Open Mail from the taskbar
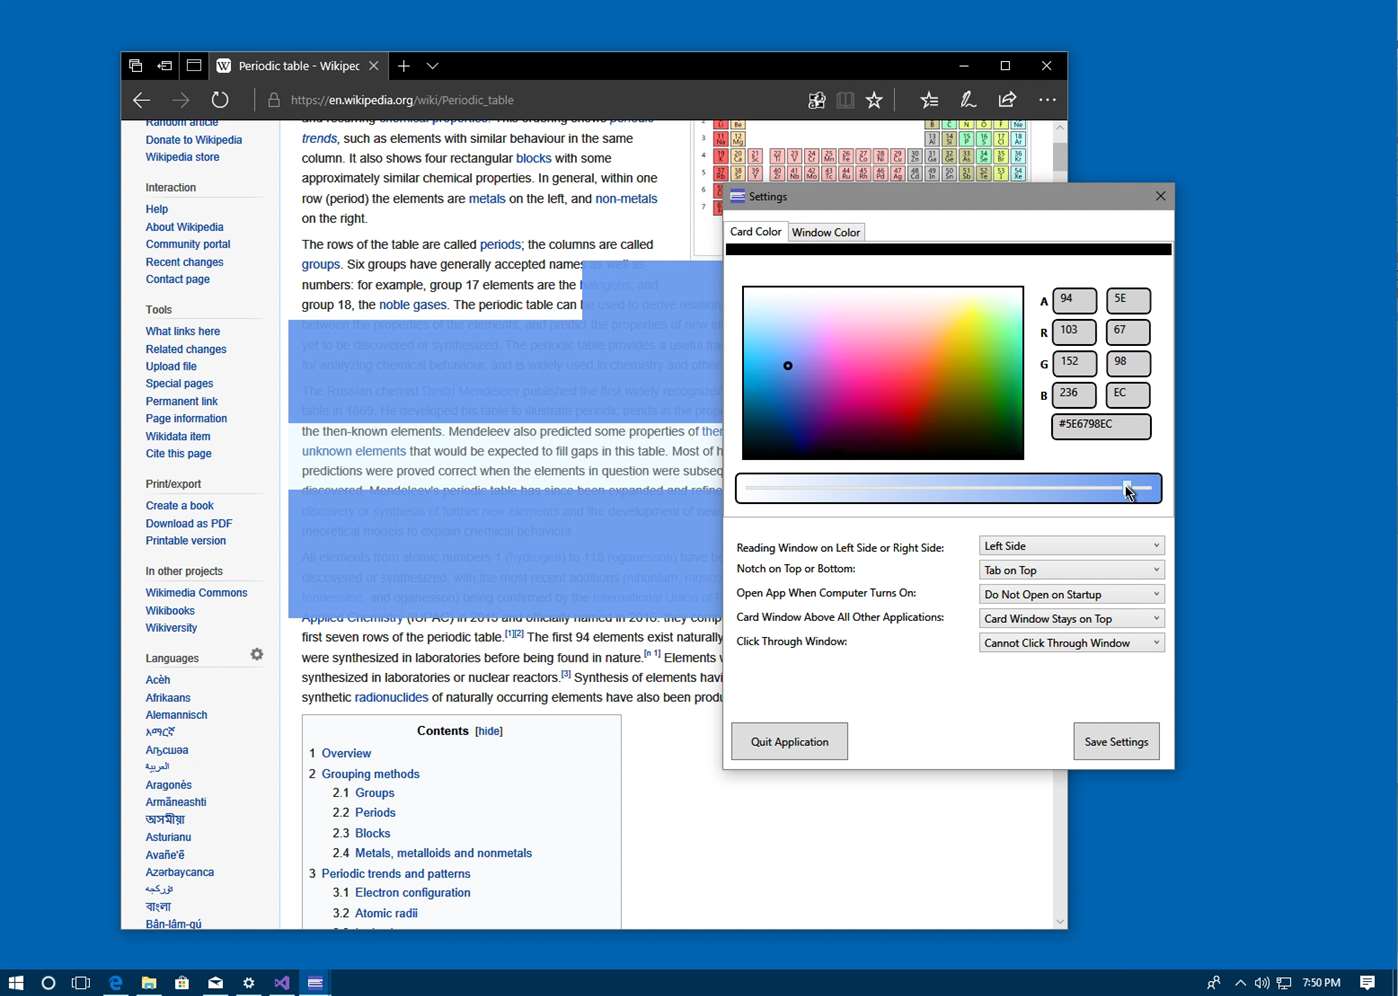1398x996 pixels. (215, 983)
